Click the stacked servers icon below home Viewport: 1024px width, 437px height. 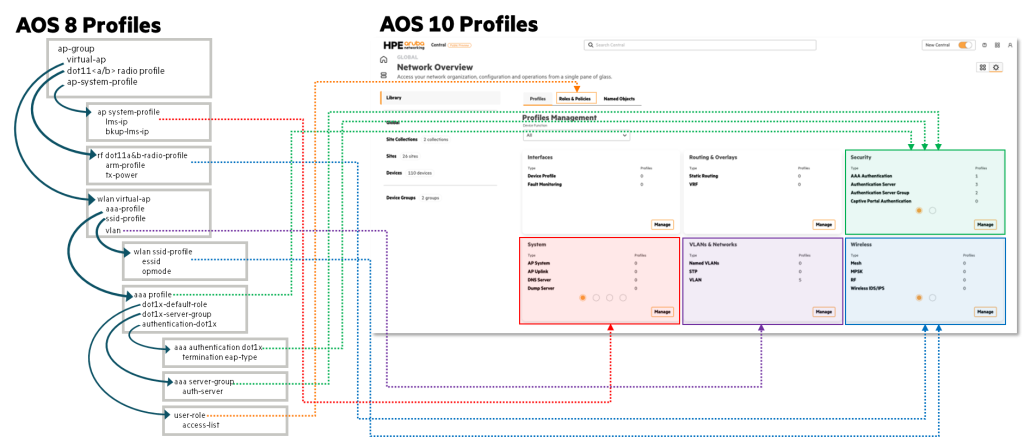click(383, 74)
